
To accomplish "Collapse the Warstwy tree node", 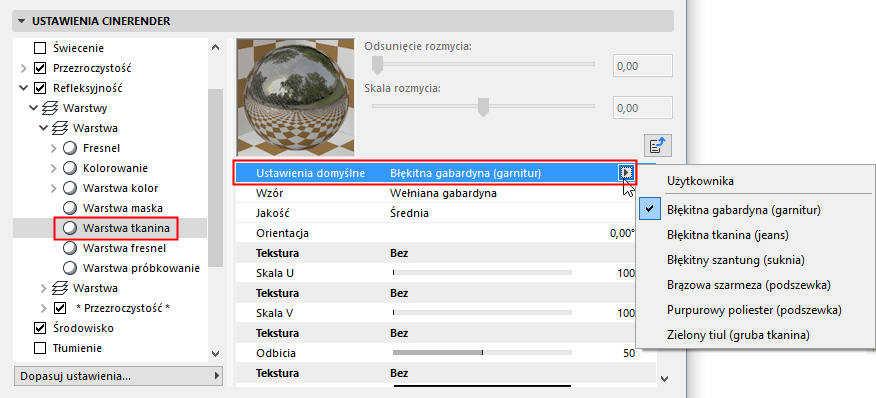I will pyautogui.click(x=34, y=108).
